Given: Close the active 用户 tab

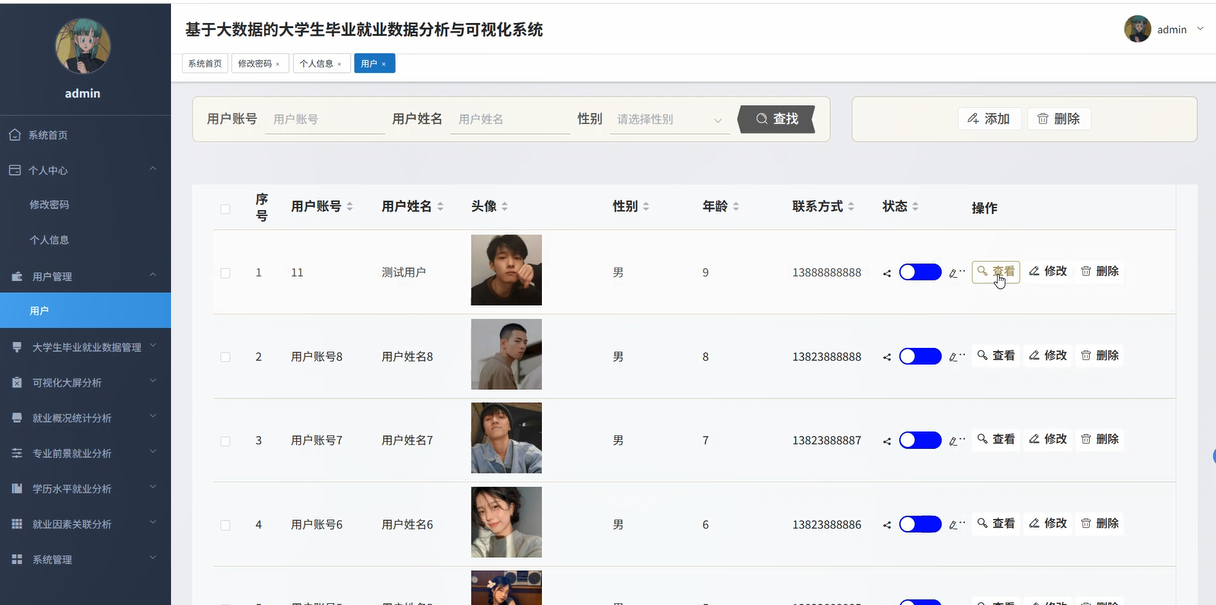Looking at the screenshot, I should [383, 64].
